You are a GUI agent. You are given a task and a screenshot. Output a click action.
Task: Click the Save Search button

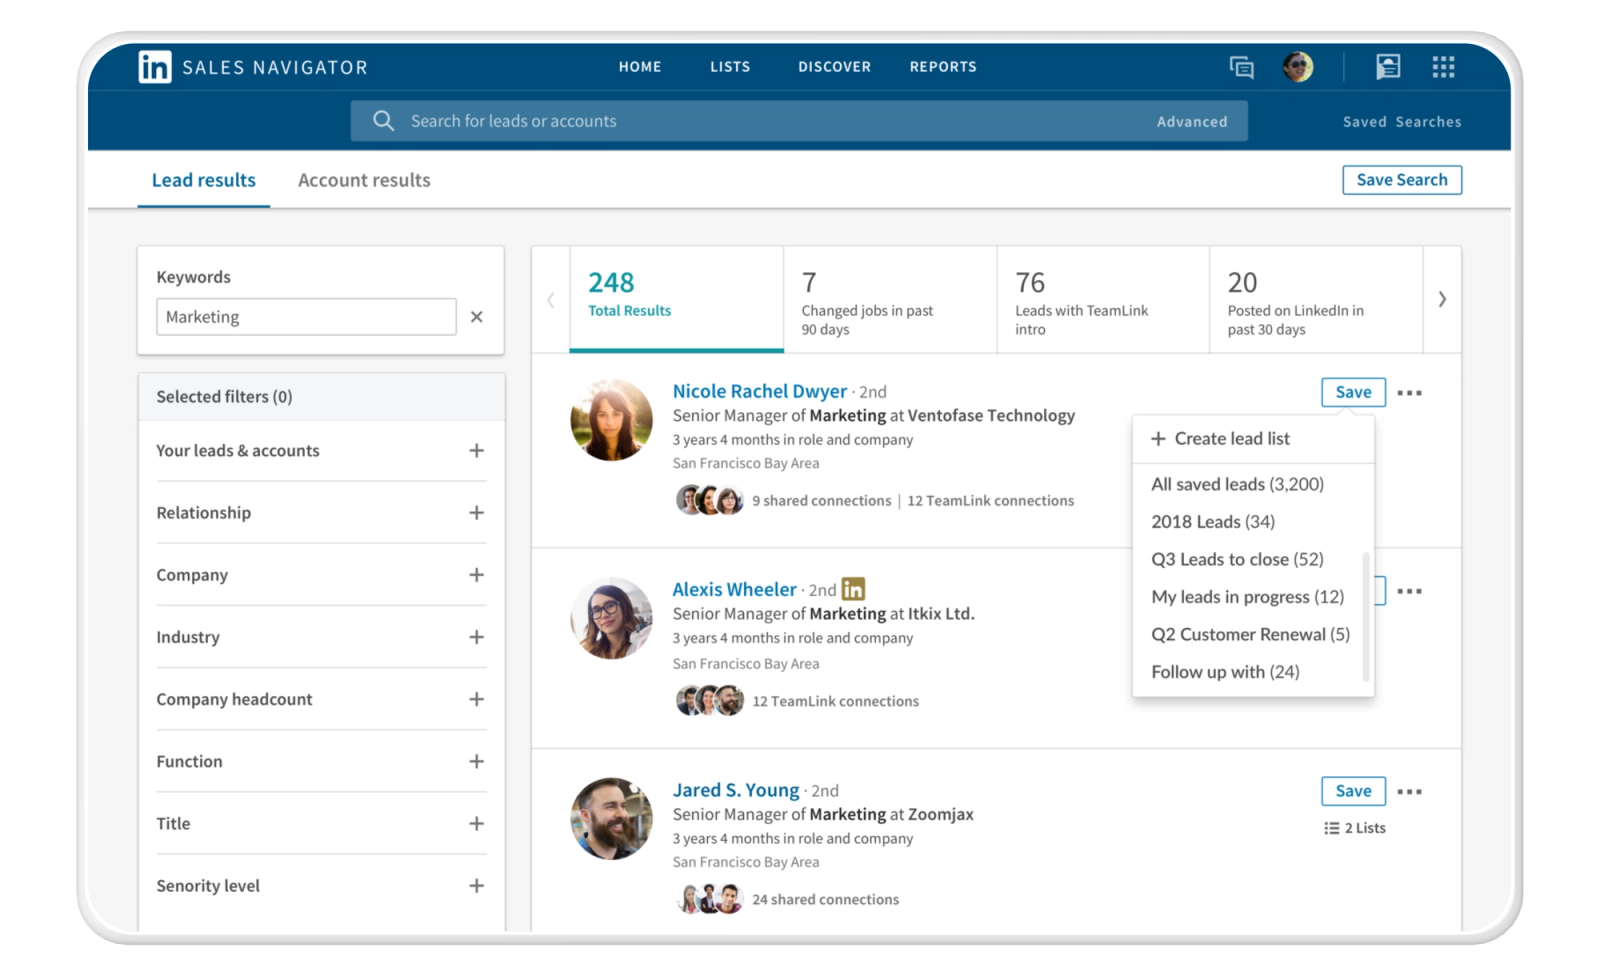(1402, 180)
